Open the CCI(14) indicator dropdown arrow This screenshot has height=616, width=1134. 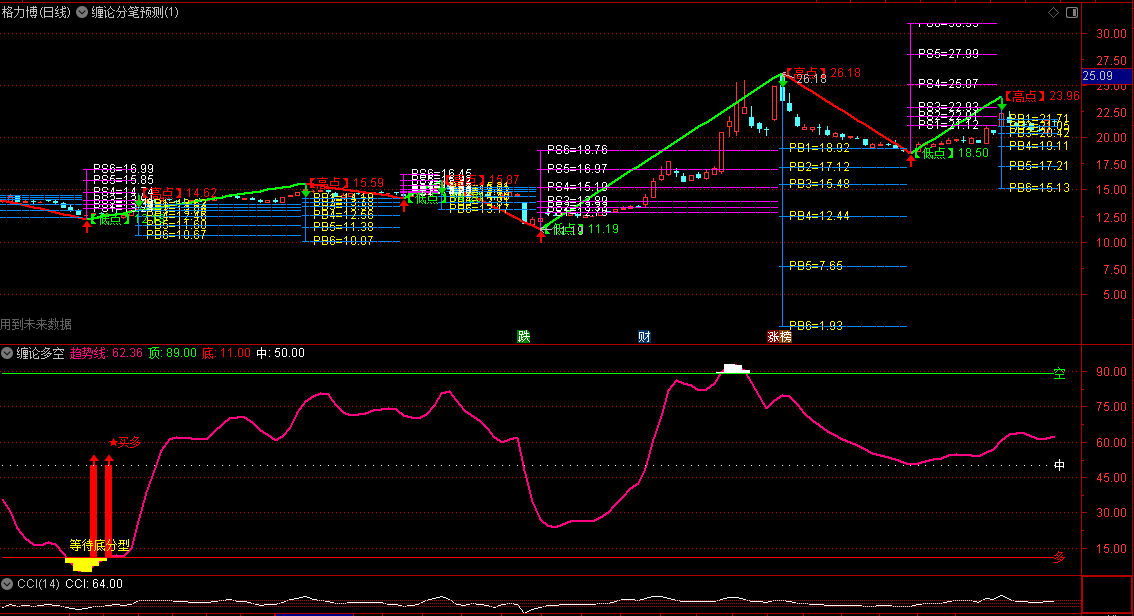(7, 583)
